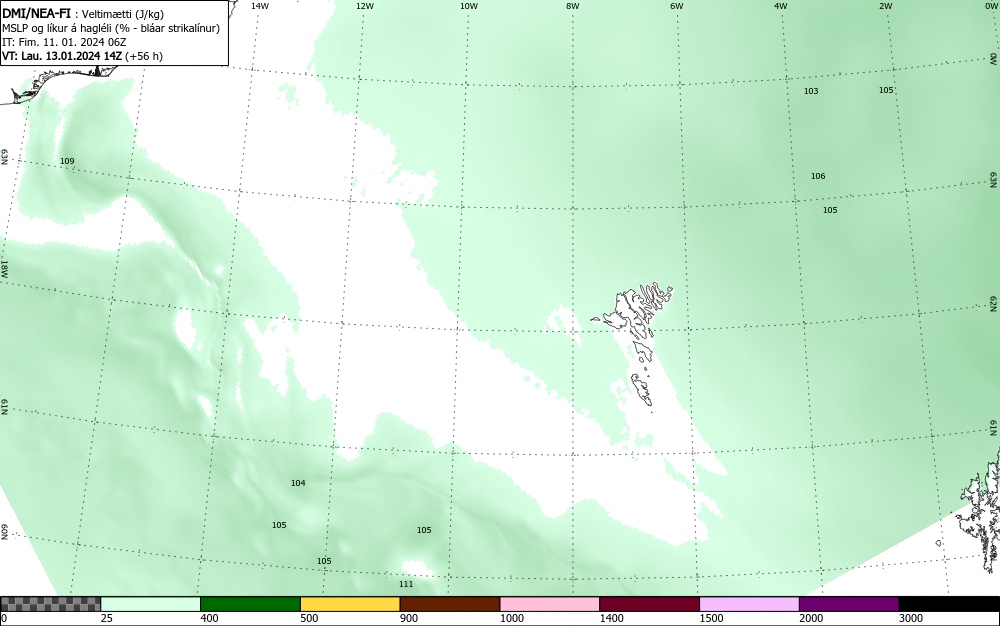Click the 2W longitude label
The image size is (1000, 626).
(x=885, y=6)
